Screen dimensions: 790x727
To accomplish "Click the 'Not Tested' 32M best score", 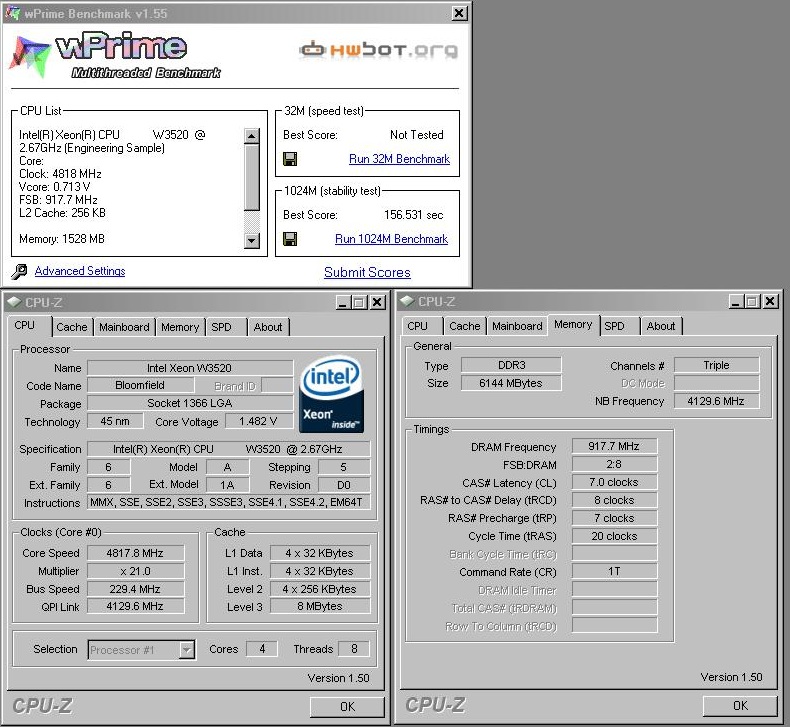I will pos(417,135).
